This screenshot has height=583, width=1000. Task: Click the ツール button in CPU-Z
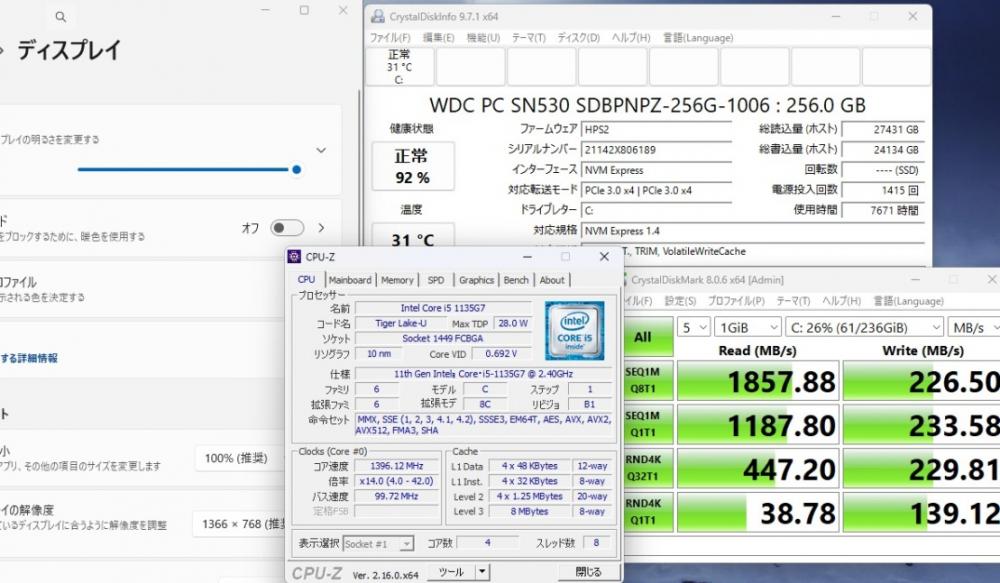tap(451, 572)
